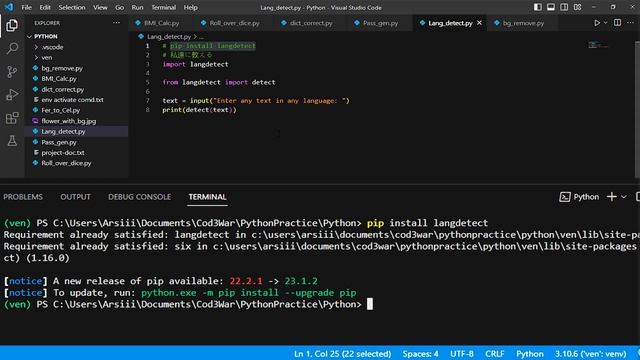Change line endings via CRLF
This screenshot has width=640, height=360.
(495, 354)
